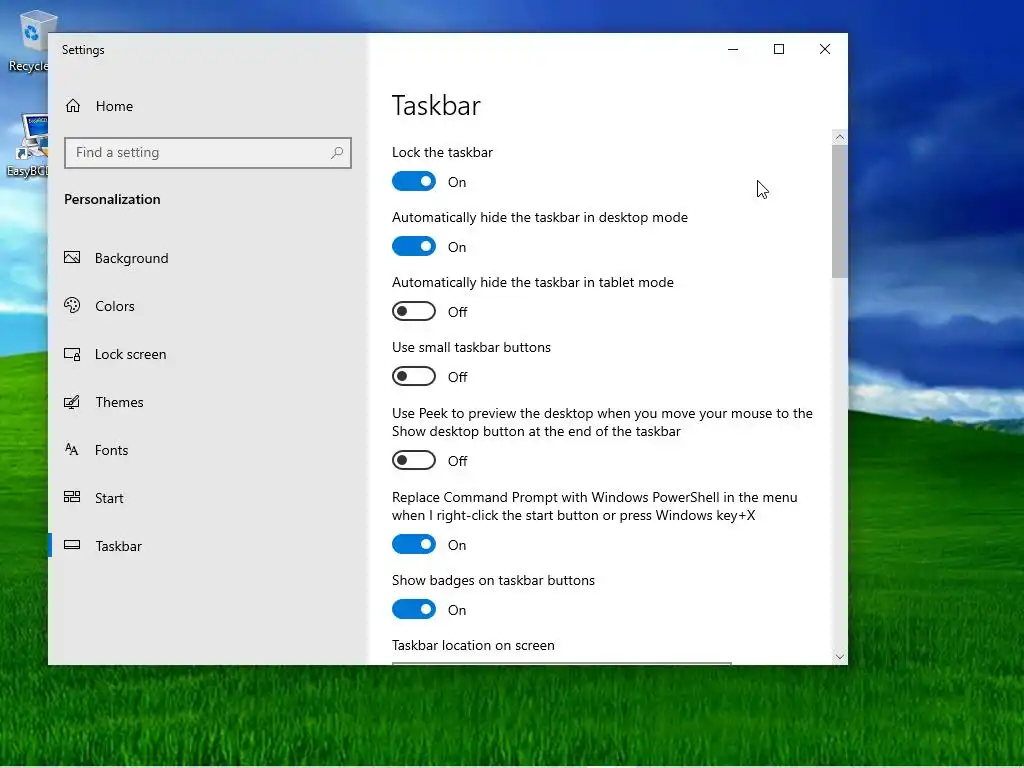Disable auto-hide taskbar in desktop mode
The height and width of the screenshot is (768, 1024).
pos(414,246)
